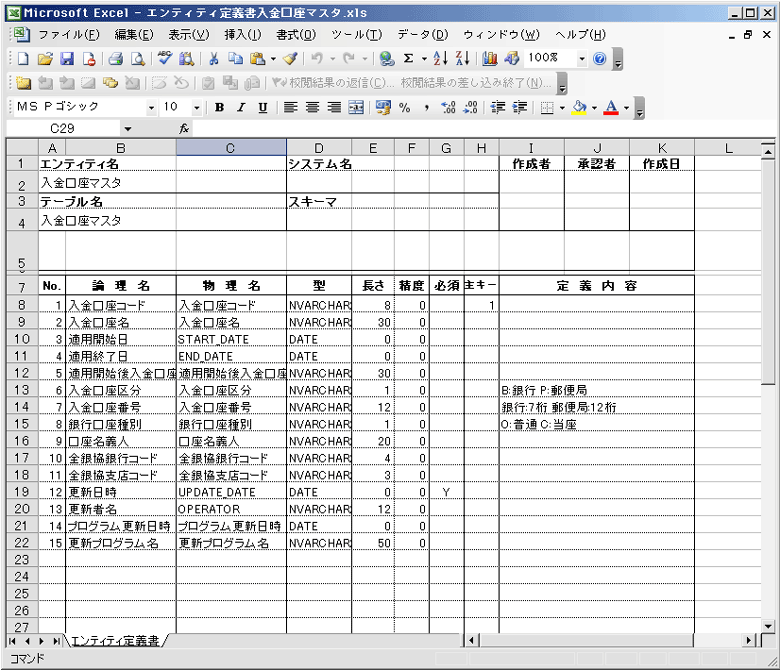The image size is (780, 670).
Task: Sort descending with Z-A icon
Action: pos(462,59)
